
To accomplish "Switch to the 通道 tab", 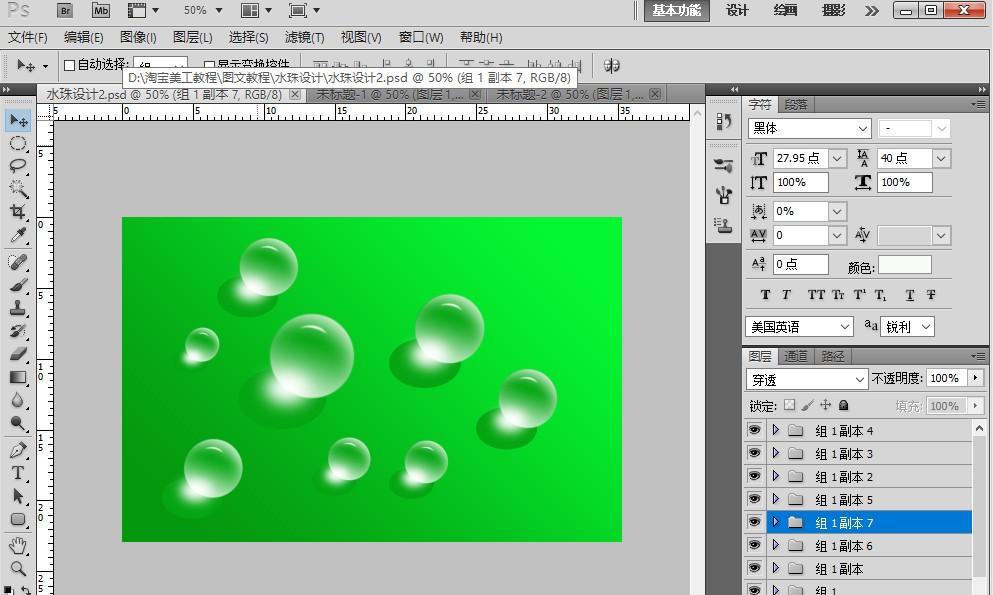I will 795,356.
